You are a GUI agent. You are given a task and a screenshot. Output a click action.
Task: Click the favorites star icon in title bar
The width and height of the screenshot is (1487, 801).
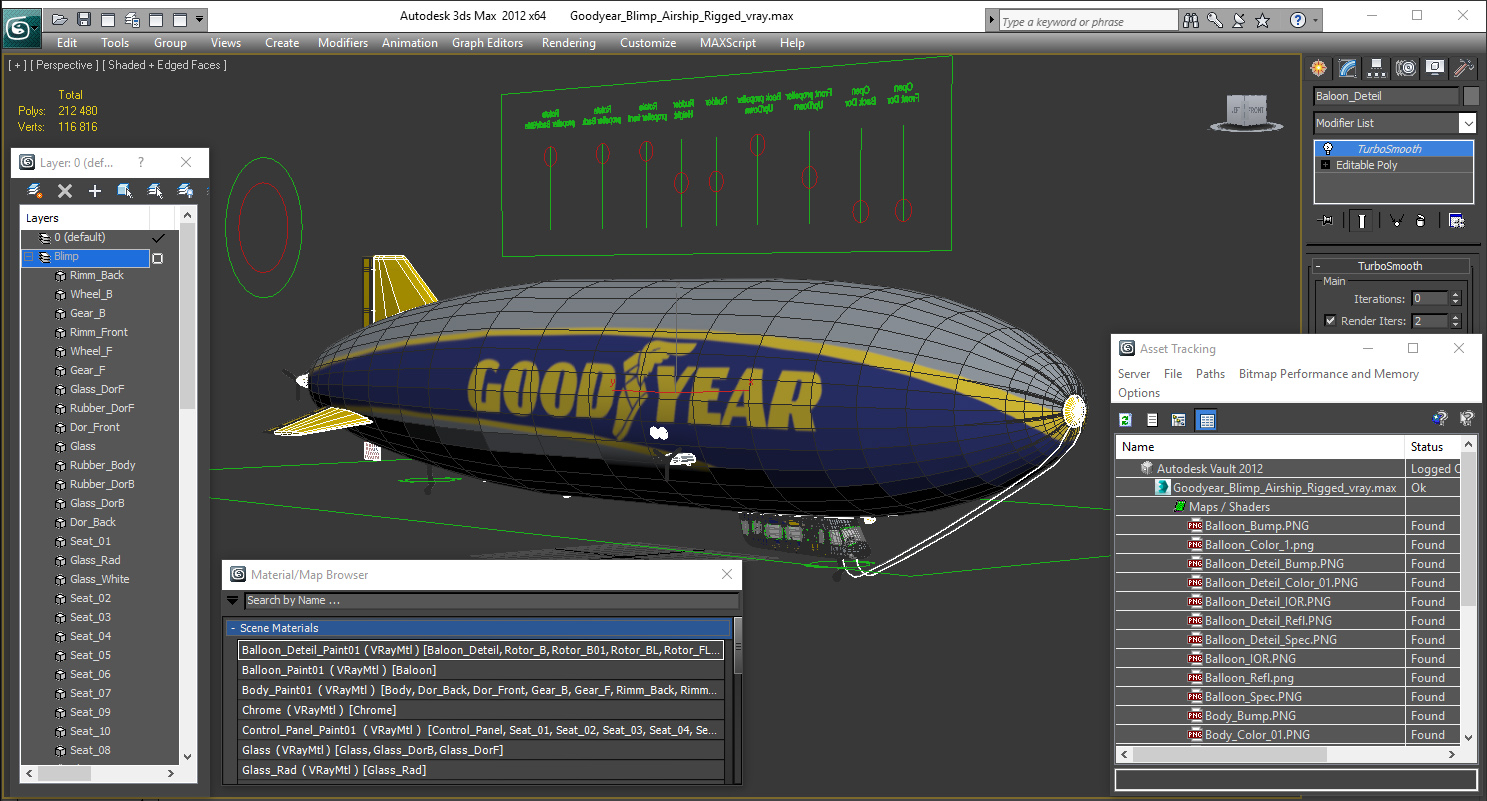pos(1263,20)
